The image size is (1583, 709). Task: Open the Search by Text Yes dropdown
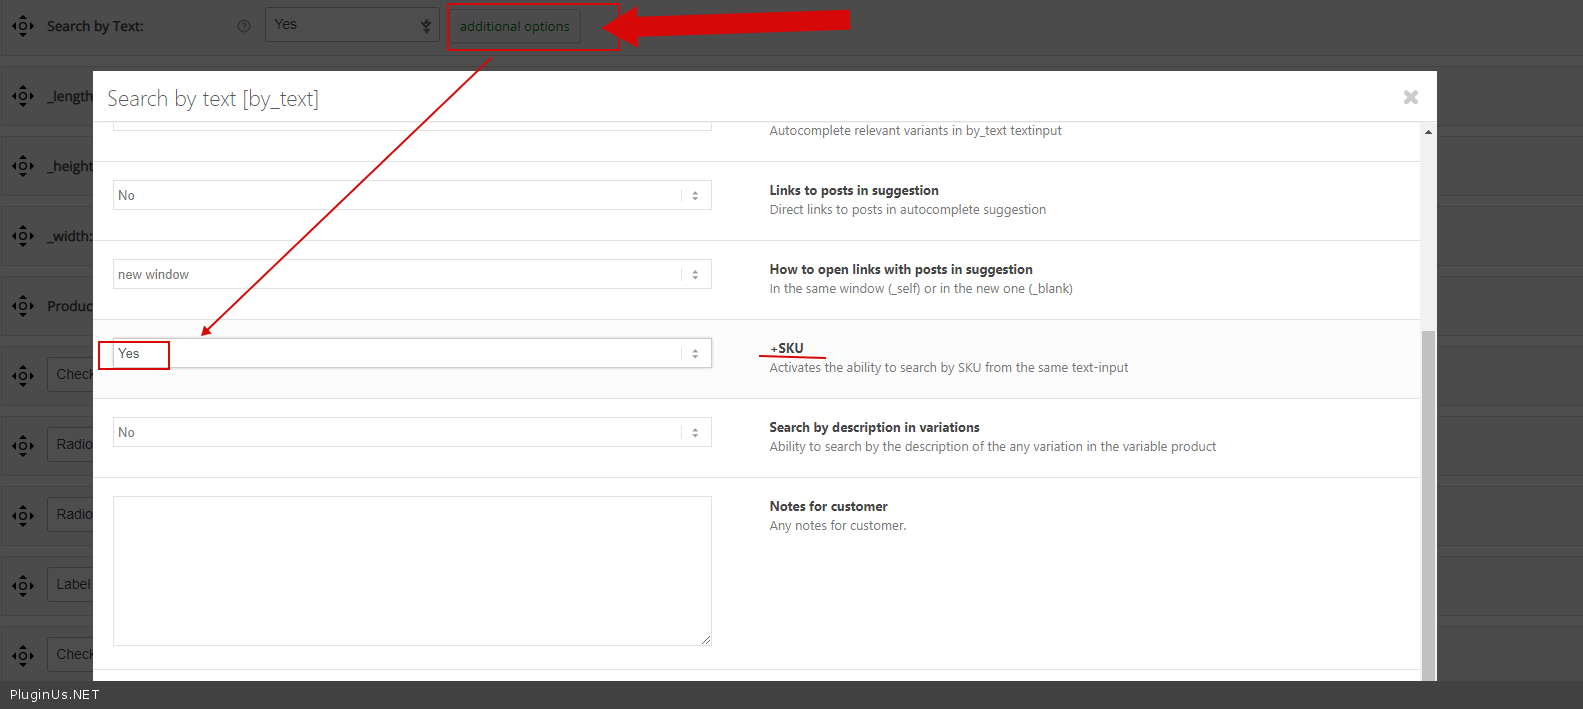point(351,25)
